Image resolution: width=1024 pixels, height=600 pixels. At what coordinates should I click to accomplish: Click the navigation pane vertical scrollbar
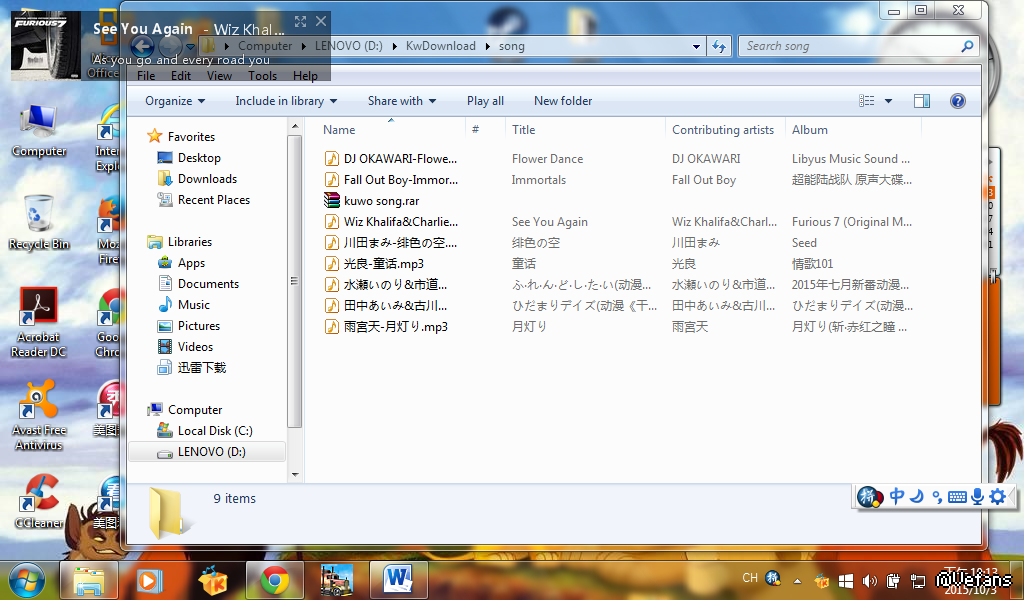294,281
